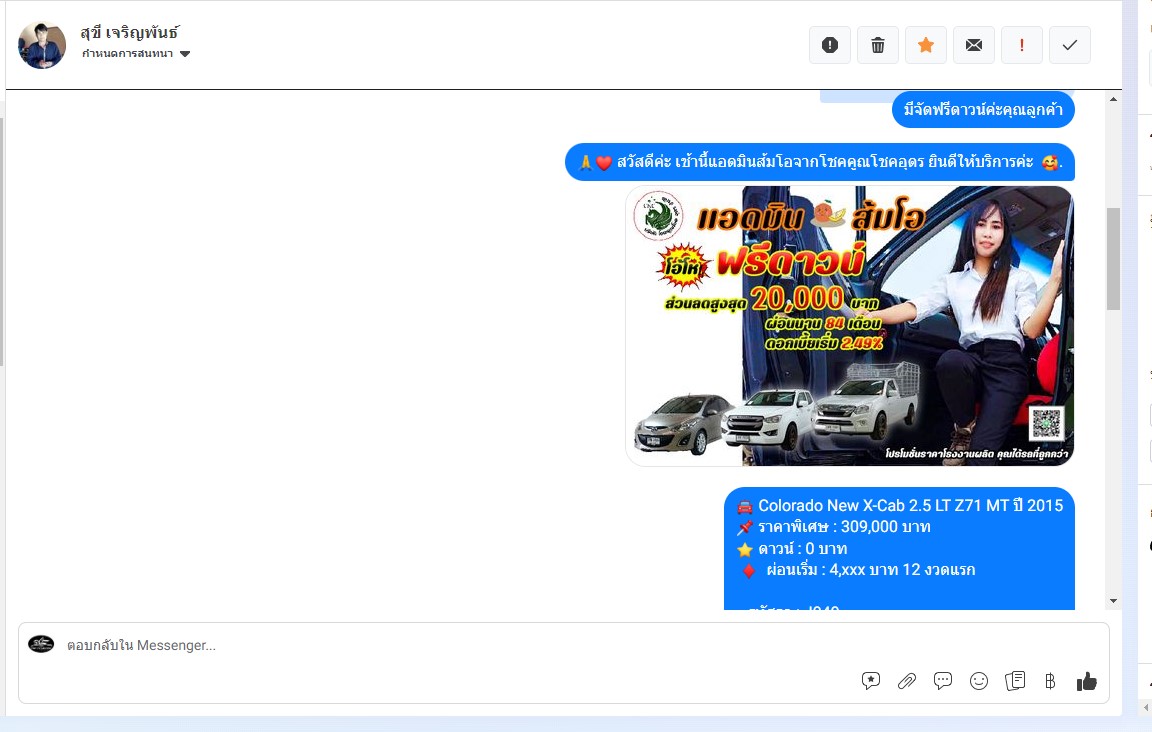Open saved replies star-bubble icon
Viewport: 1152px width, 732px height.
pos(871,681)
